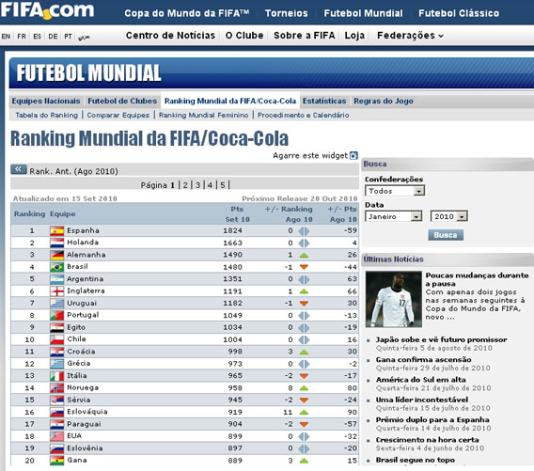Click the Uruguai flag icon
534x471 pixels.
[x=57, y=303]
